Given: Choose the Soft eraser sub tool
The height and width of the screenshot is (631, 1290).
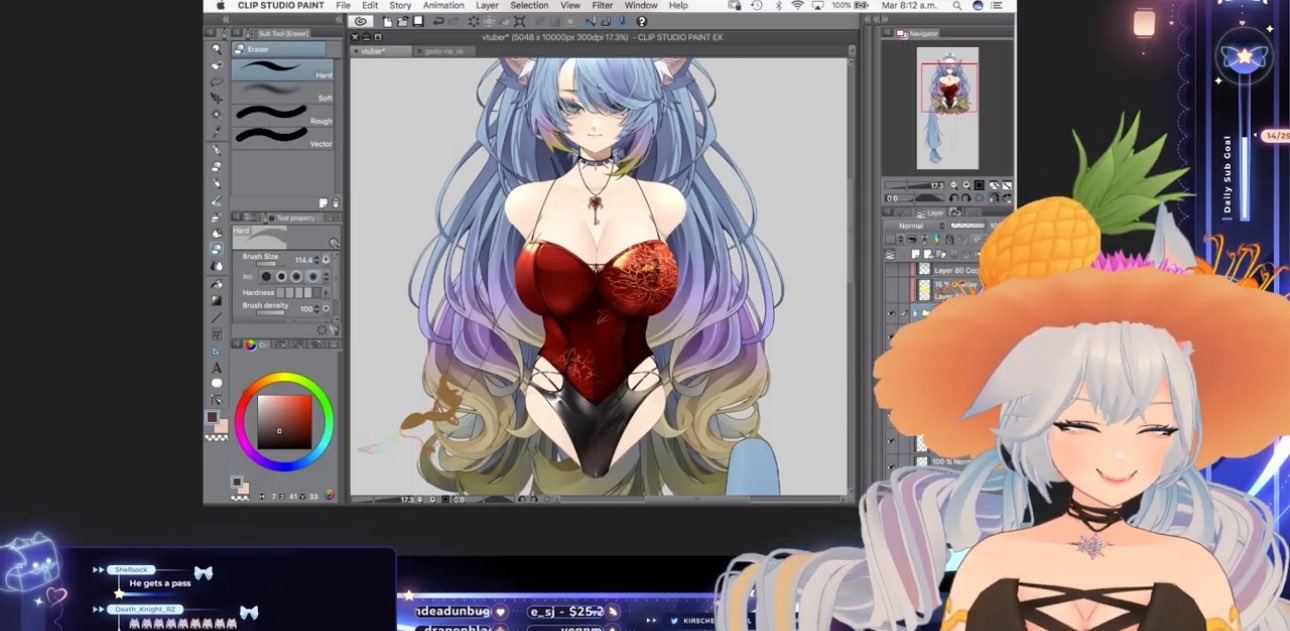Looking at the screenshot, I should 284,92.
